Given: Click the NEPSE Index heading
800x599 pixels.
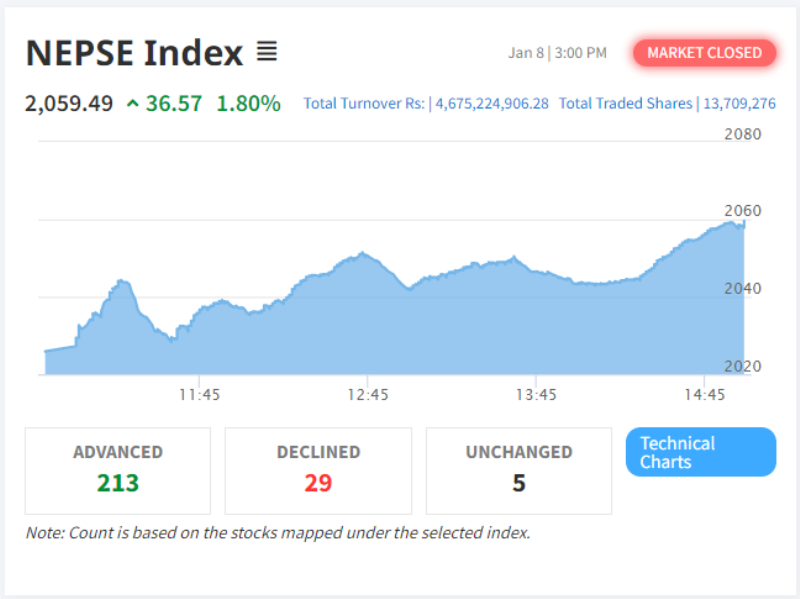Looking at the screenshot, I should point(135,53).
